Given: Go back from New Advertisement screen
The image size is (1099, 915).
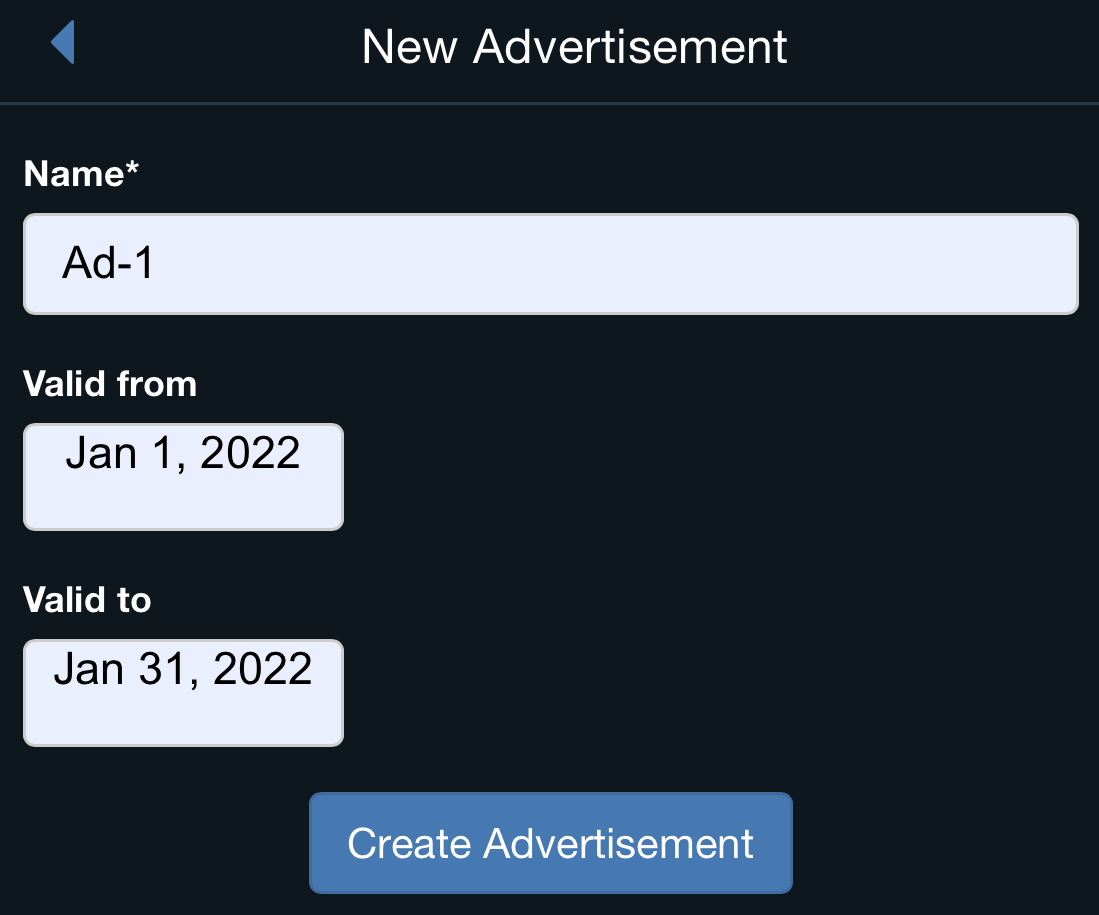Looking at the screenshot, I should point(62,44).
